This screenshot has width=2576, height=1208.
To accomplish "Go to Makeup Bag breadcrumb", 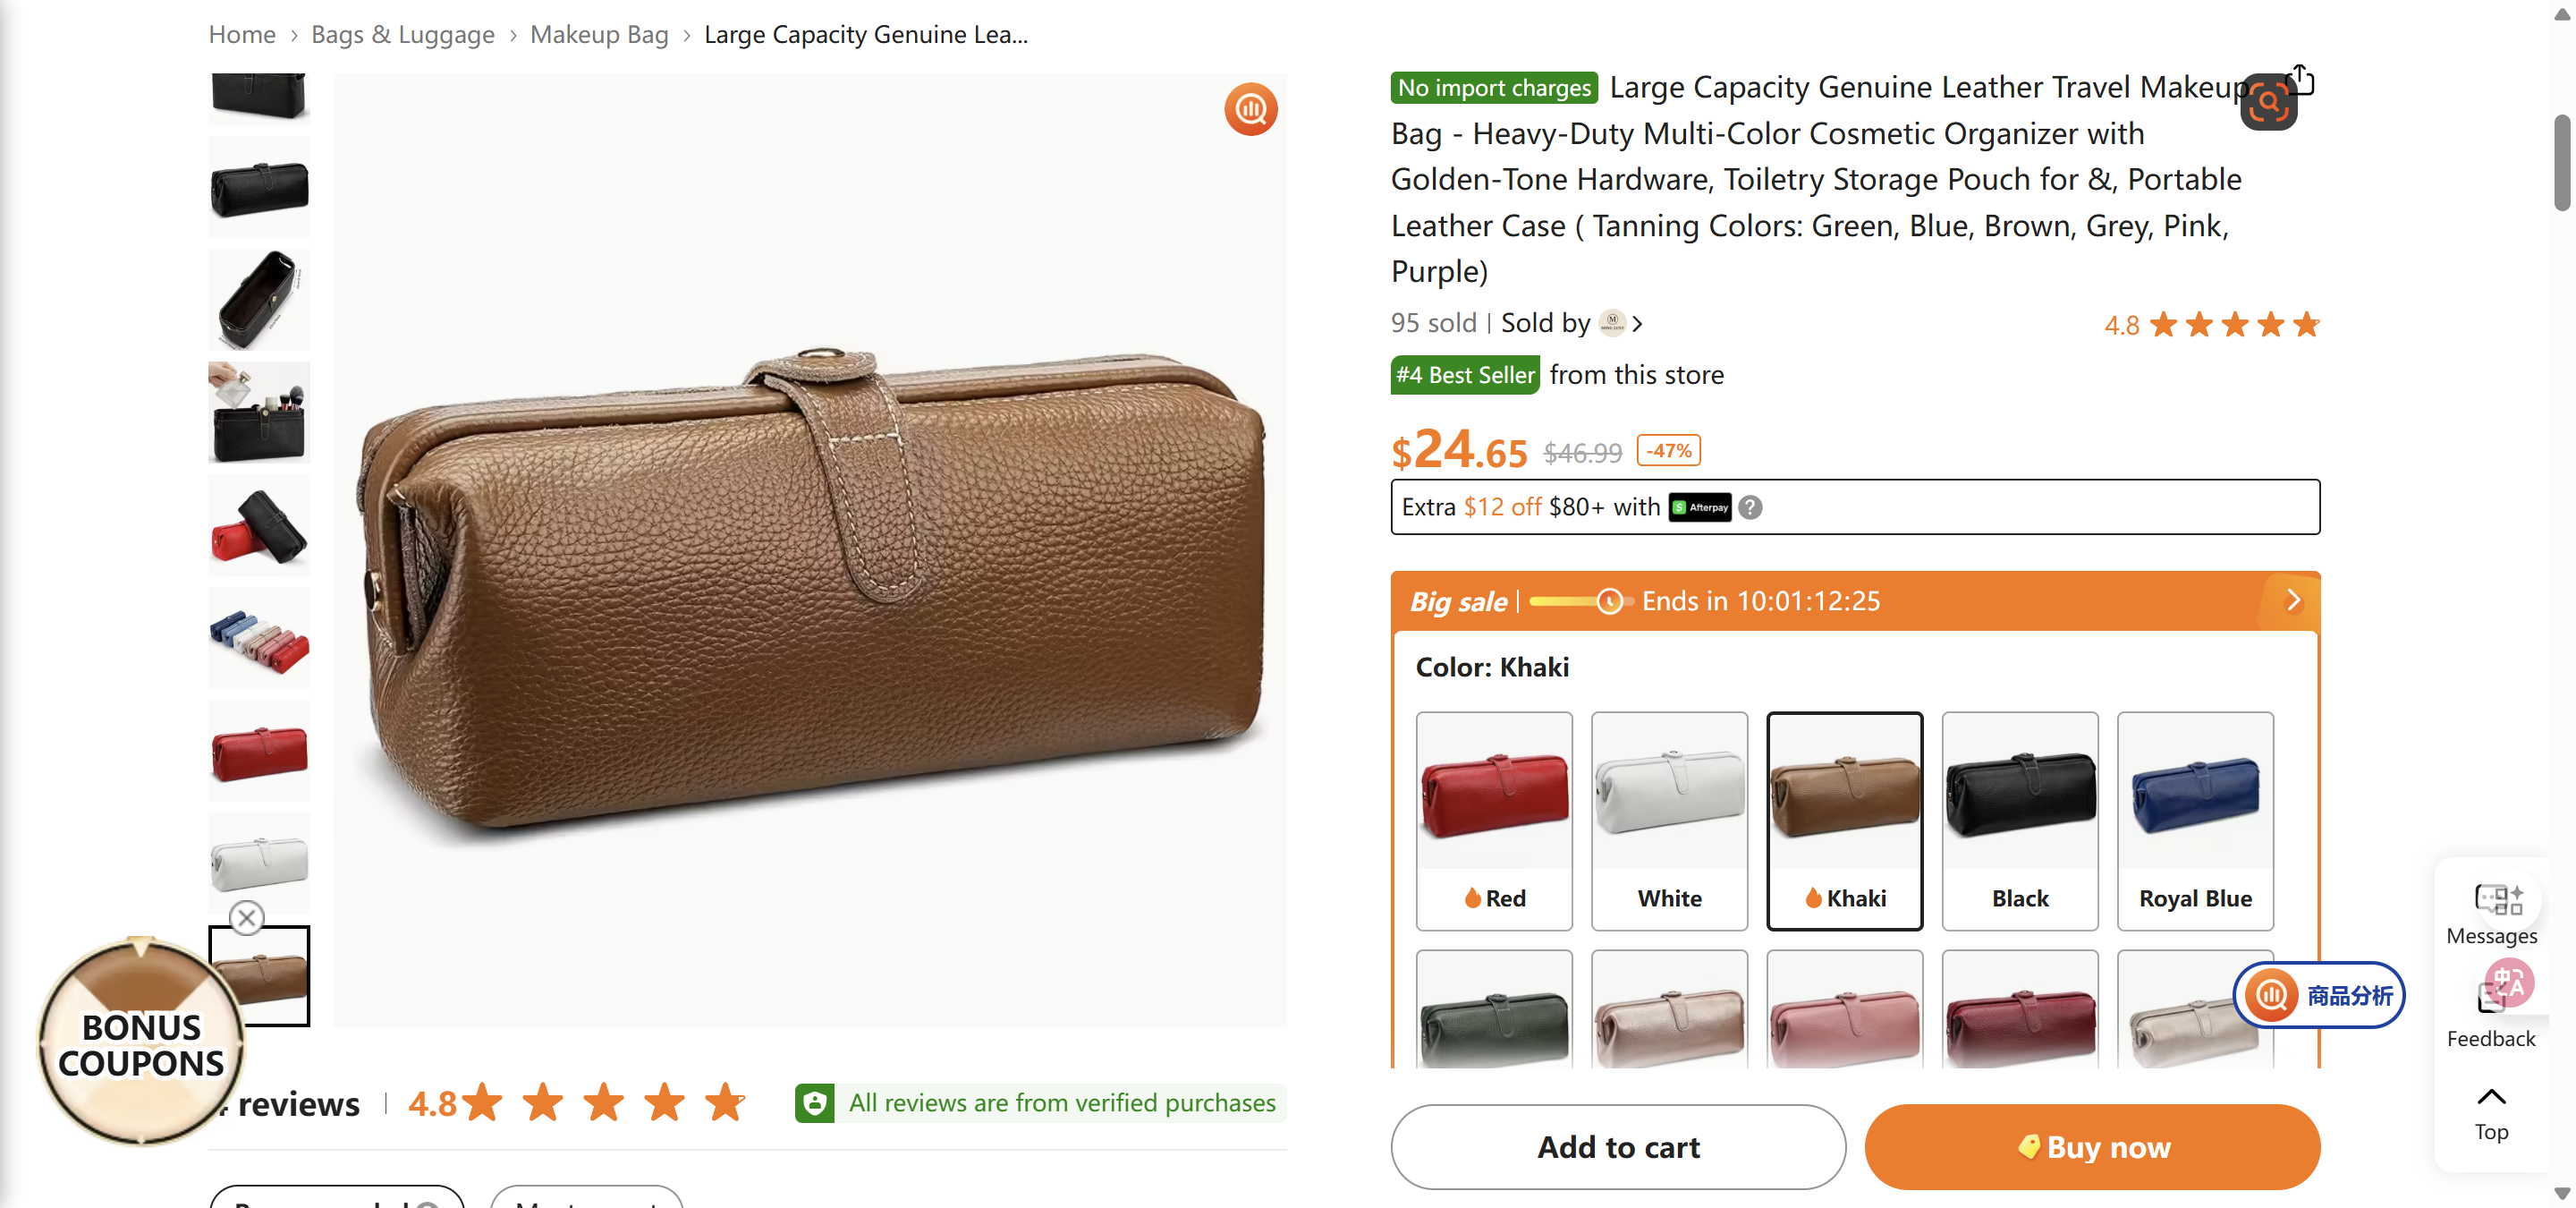I will (x=599, y=33).
